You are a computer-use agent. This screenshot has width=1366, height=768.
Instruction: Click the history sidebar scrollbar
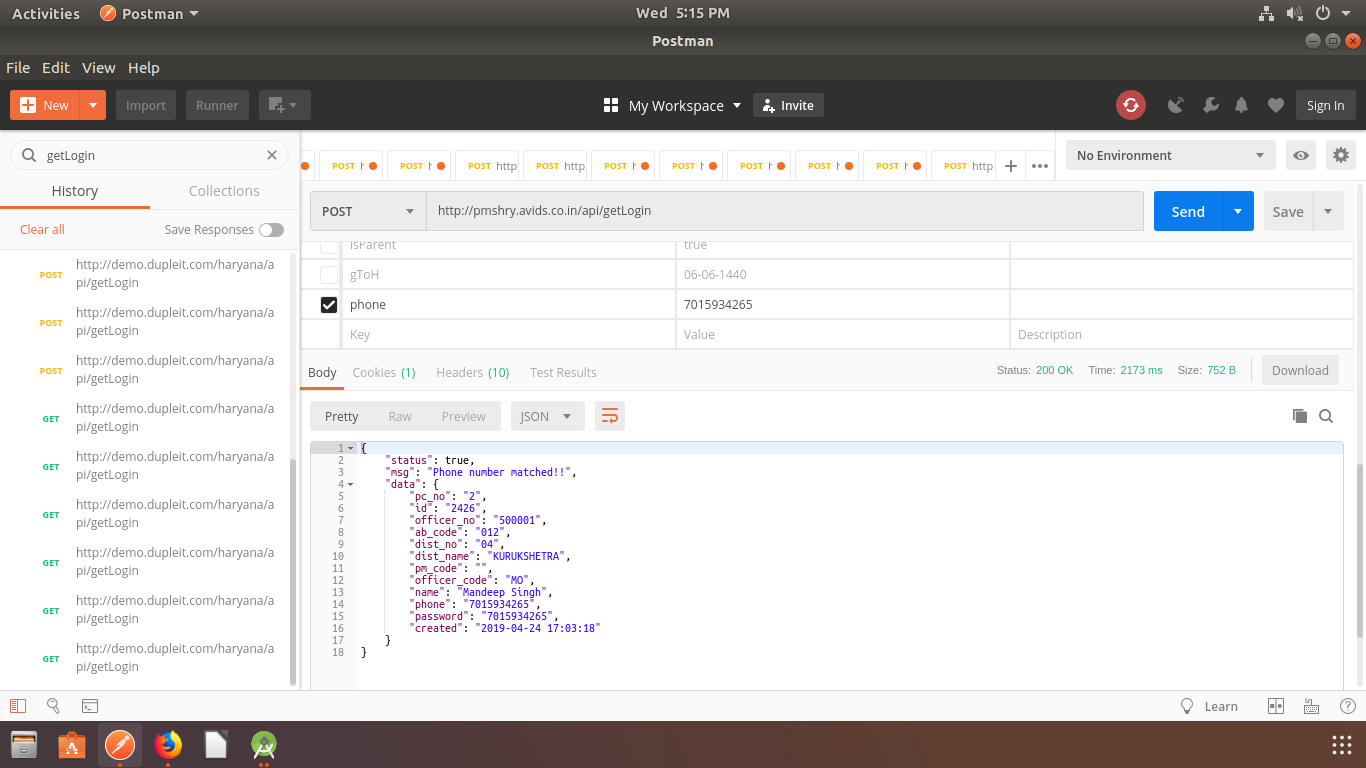pyautogui.click(x=293, y=570)
